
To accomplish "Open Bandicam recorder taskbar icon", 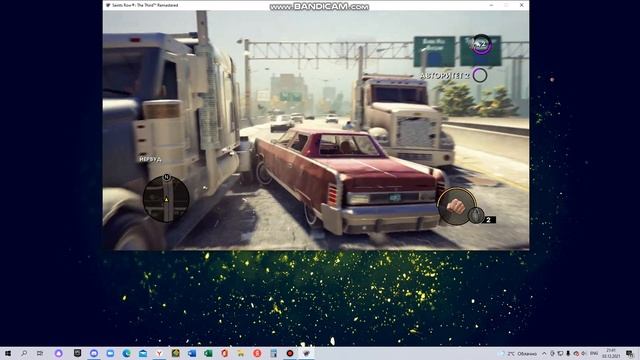I will [x=290, y=353].
